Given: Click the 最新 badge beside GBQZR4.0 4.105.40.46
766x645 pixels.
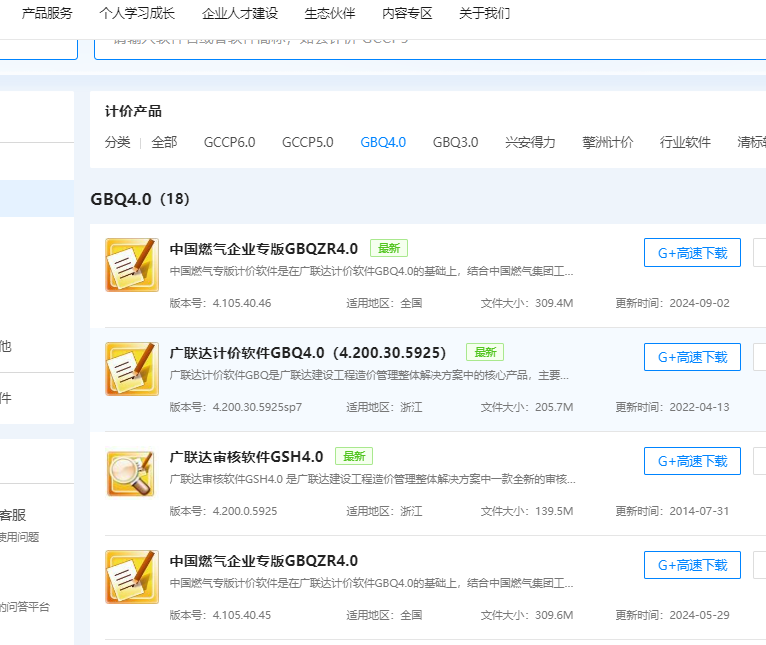Looking at the screenshot, I should 389,248.
